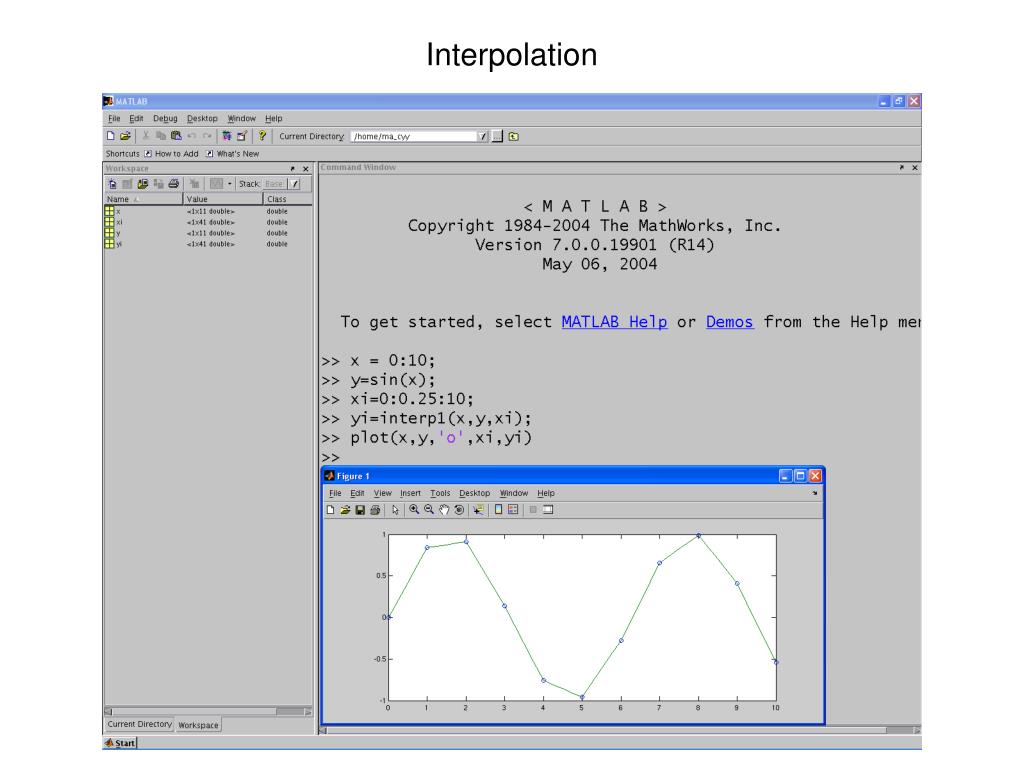1024x768 pixels.
Task: Click New Figure icon in Figure 1 toolbar
Action: [330, 510]
